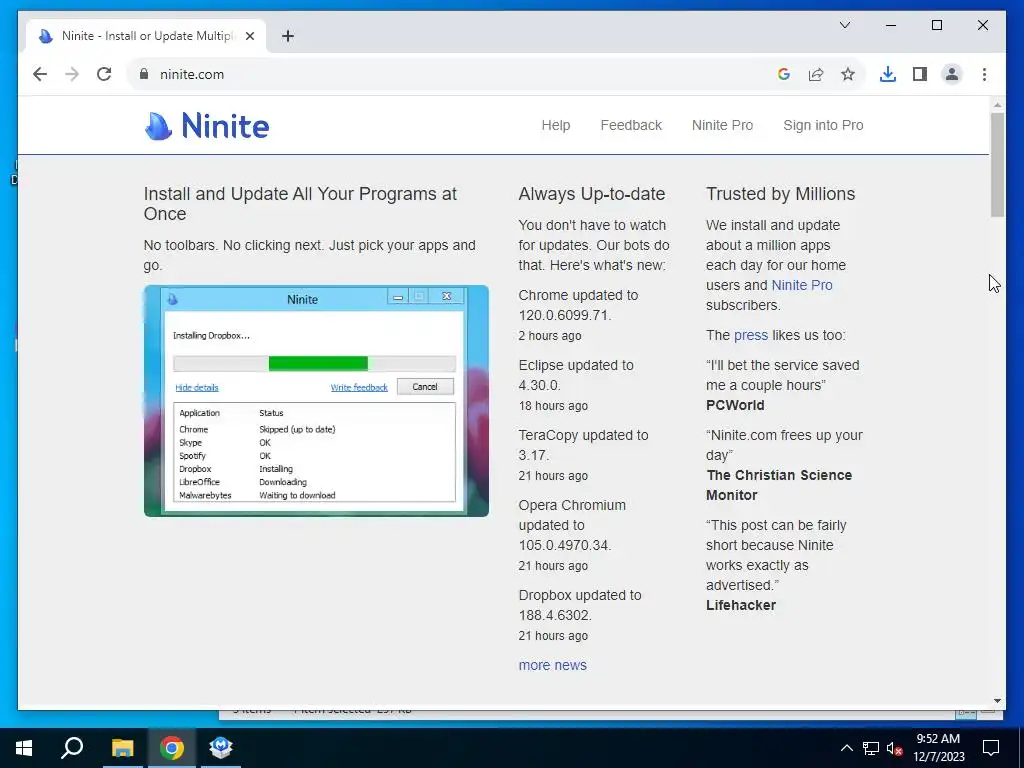Maximize the Chrome window
1024x768 pixels.
936,25
